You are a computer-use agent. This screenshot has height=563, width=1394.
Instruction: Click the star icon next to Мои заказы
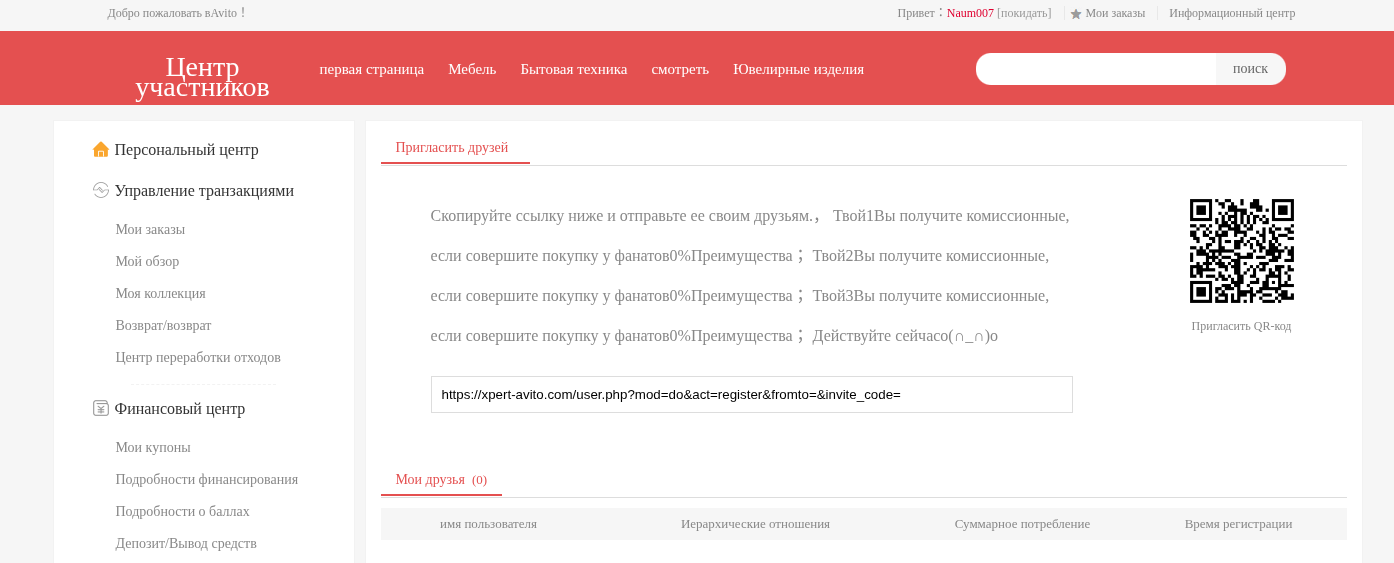pyautogui.click(x=1076, y=14)
